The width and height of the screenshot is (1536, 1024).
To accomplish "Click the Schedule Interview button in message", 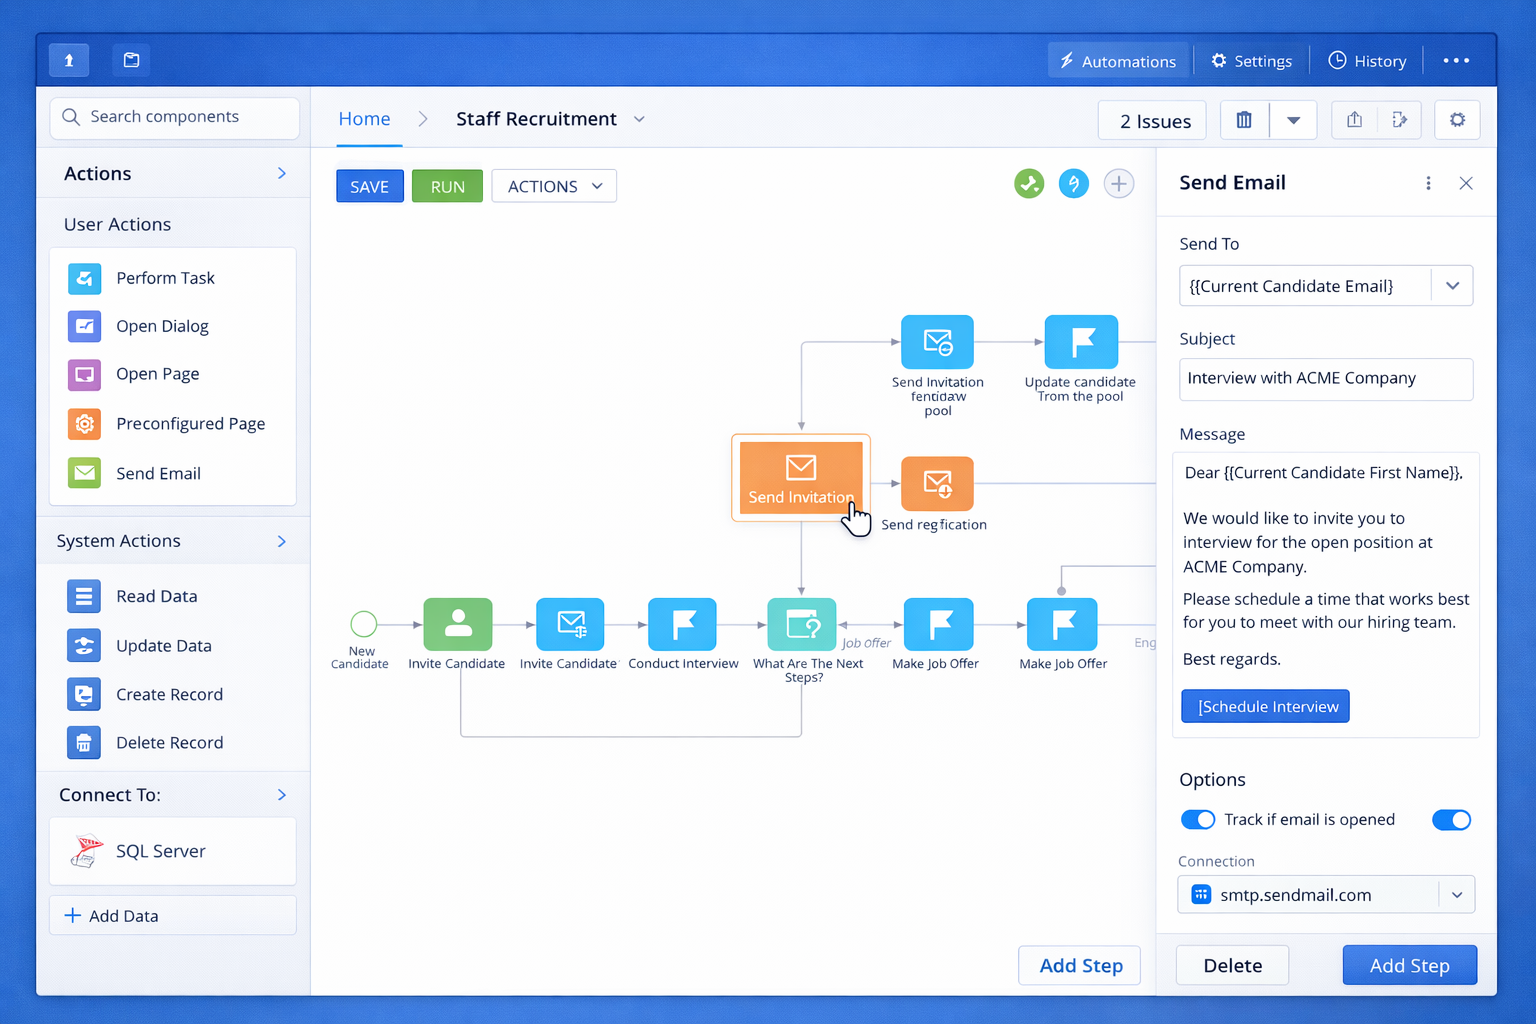I will (x=1265, y=706).
